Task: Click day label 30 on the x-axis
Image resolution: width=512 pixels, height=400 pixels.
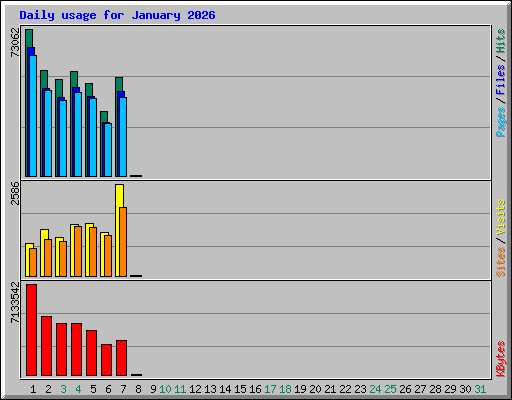Action: 465,389
